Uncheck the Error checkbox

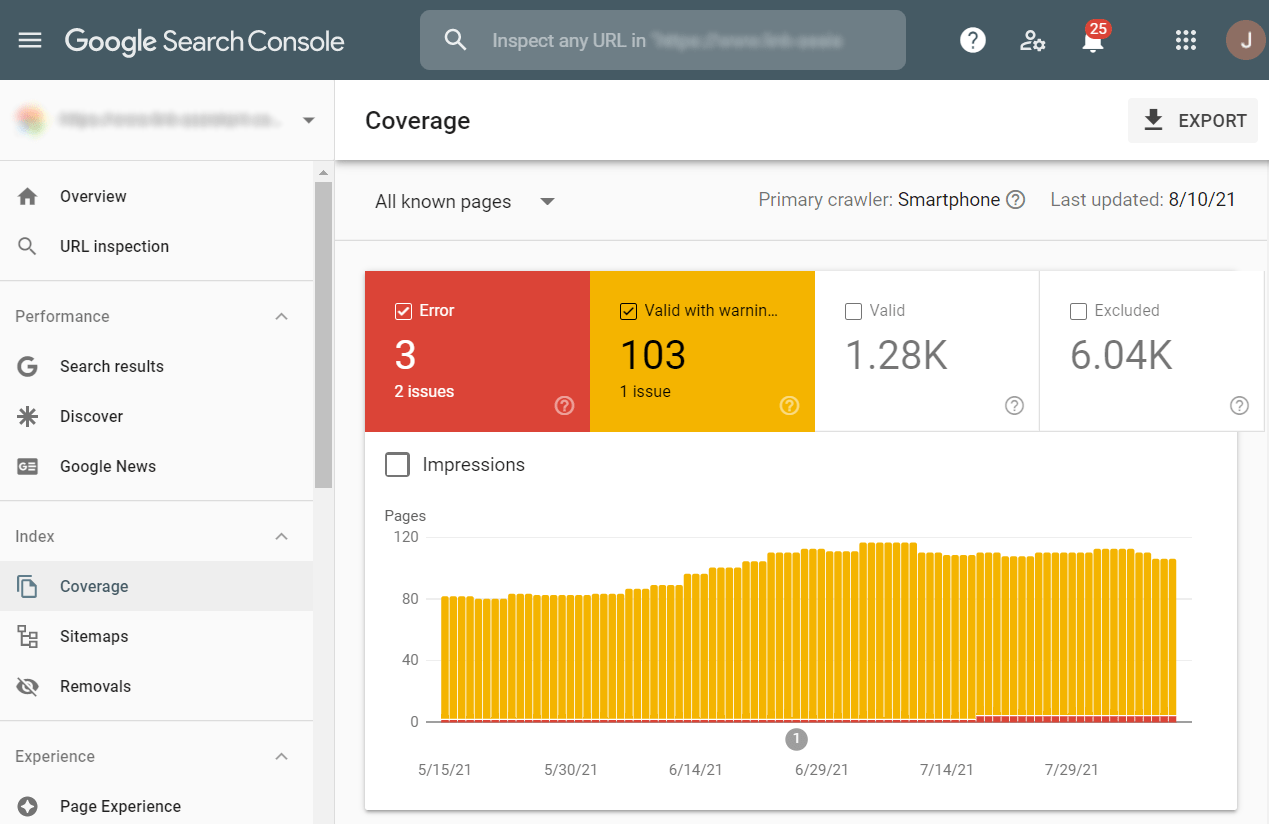pos(404,311)
